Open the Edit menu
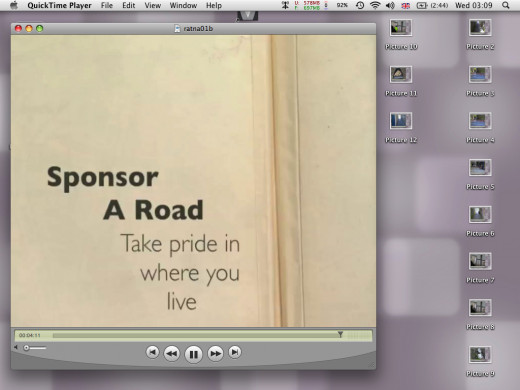 click(x=129, y=5)
